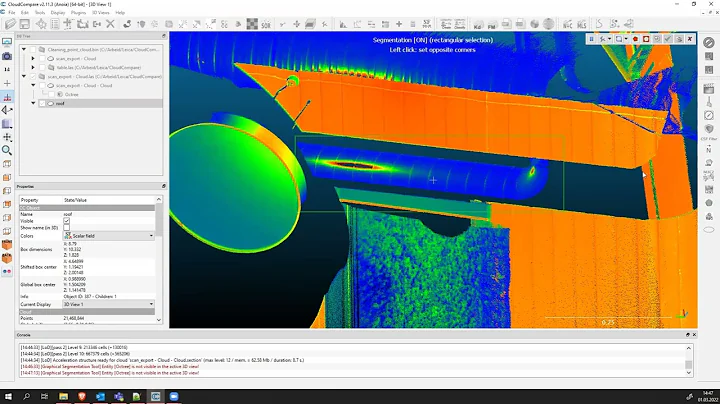Image resolution: width=720 pixels, height=404 pixels.
Task: Toggle checkbox for table.las entry
Action: pyautogui.click(x=42, y=67)
